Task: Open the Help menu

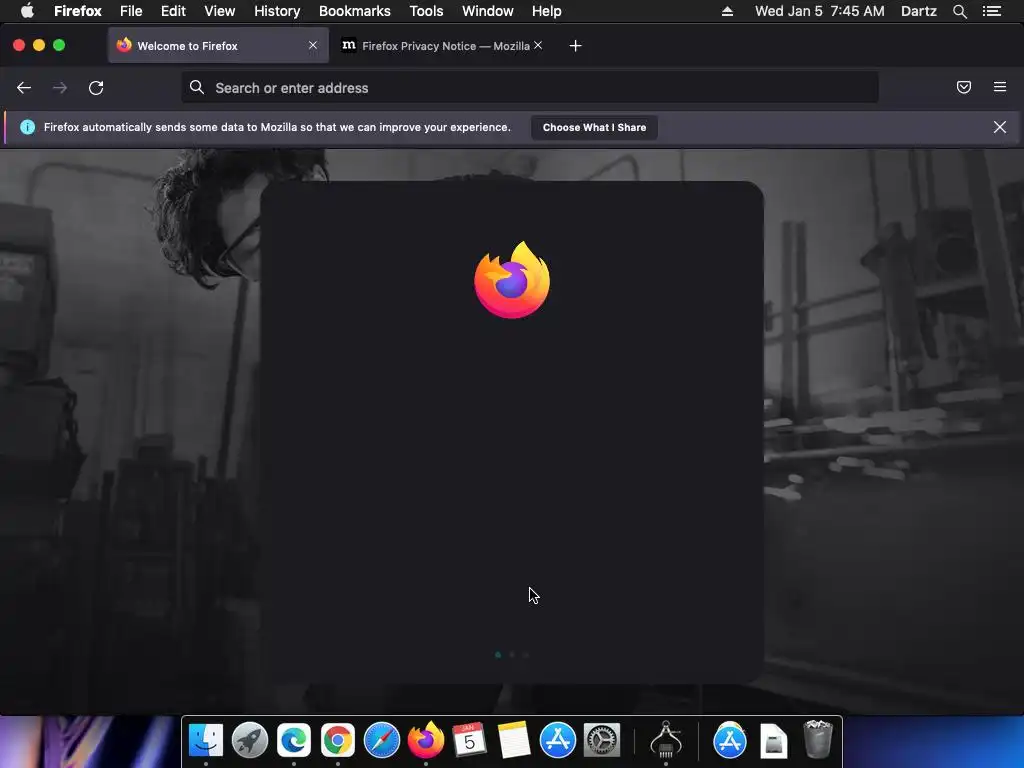Action: click(x=547, y=11)
